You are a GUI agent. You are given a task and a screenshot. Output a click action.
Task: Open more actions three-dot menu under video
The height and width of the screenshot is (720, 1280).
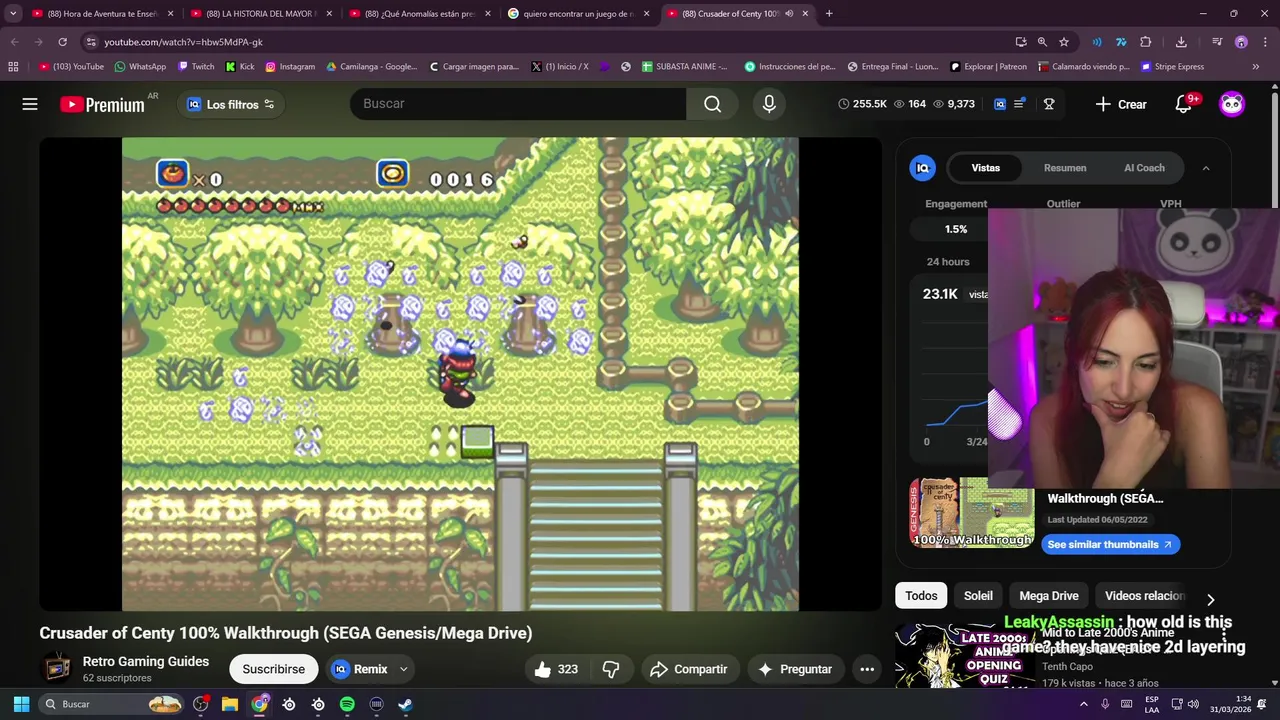point(868,669)
